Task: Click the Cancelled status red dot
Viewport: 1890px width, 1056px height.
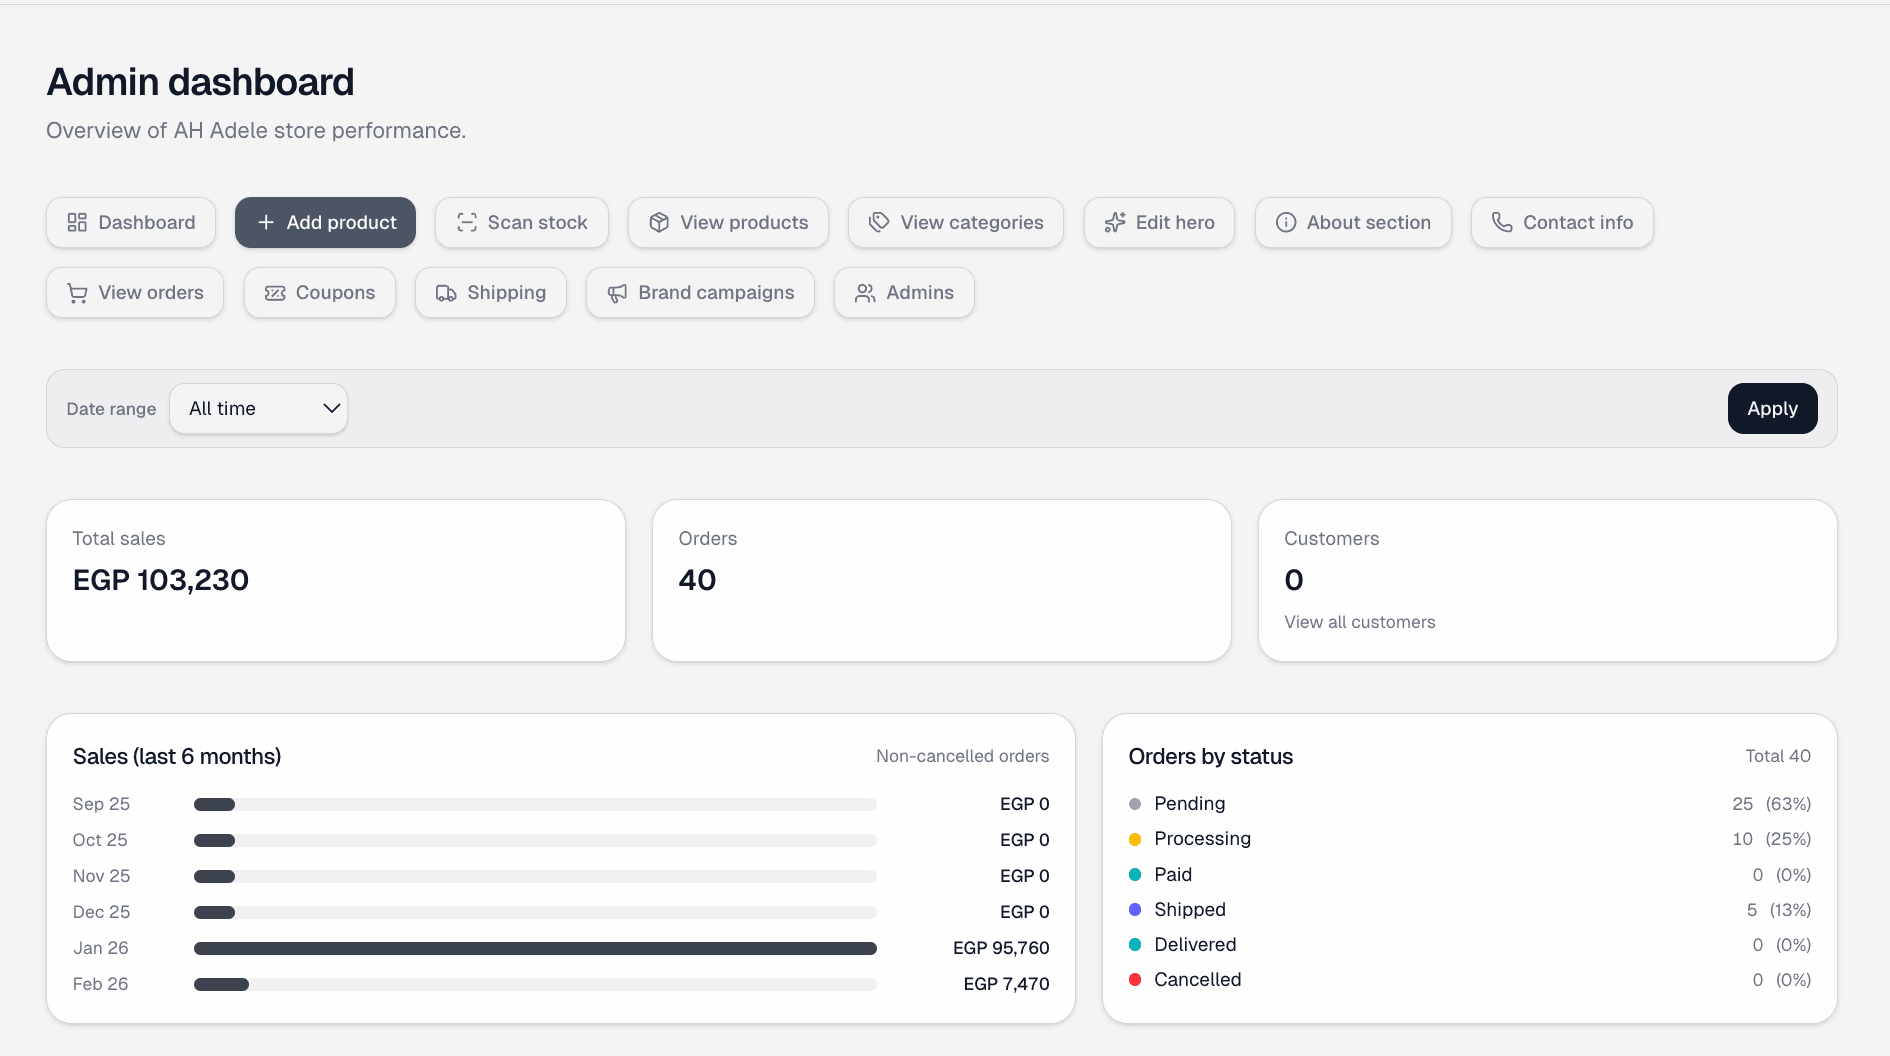Action: pos(1135,980)
